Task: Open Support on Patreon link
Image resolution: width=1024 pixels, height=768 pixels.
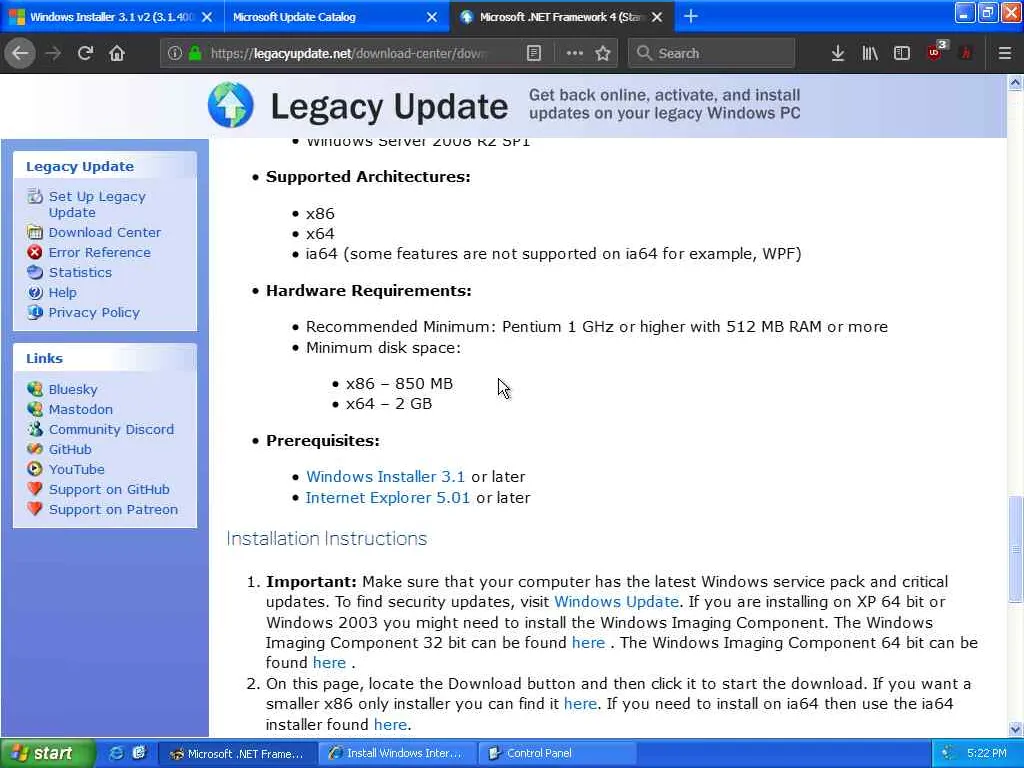Action: pos(113,509)
